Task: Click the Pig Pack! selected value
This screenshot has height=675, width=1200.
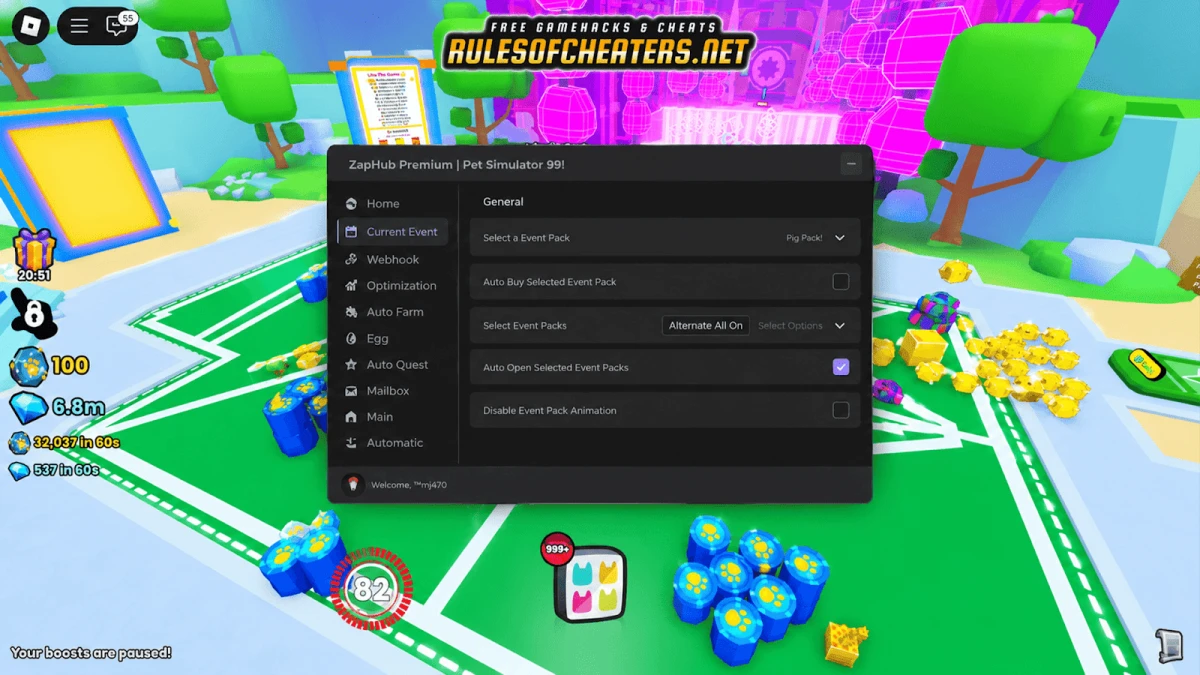Action: [x=804, y=238]
